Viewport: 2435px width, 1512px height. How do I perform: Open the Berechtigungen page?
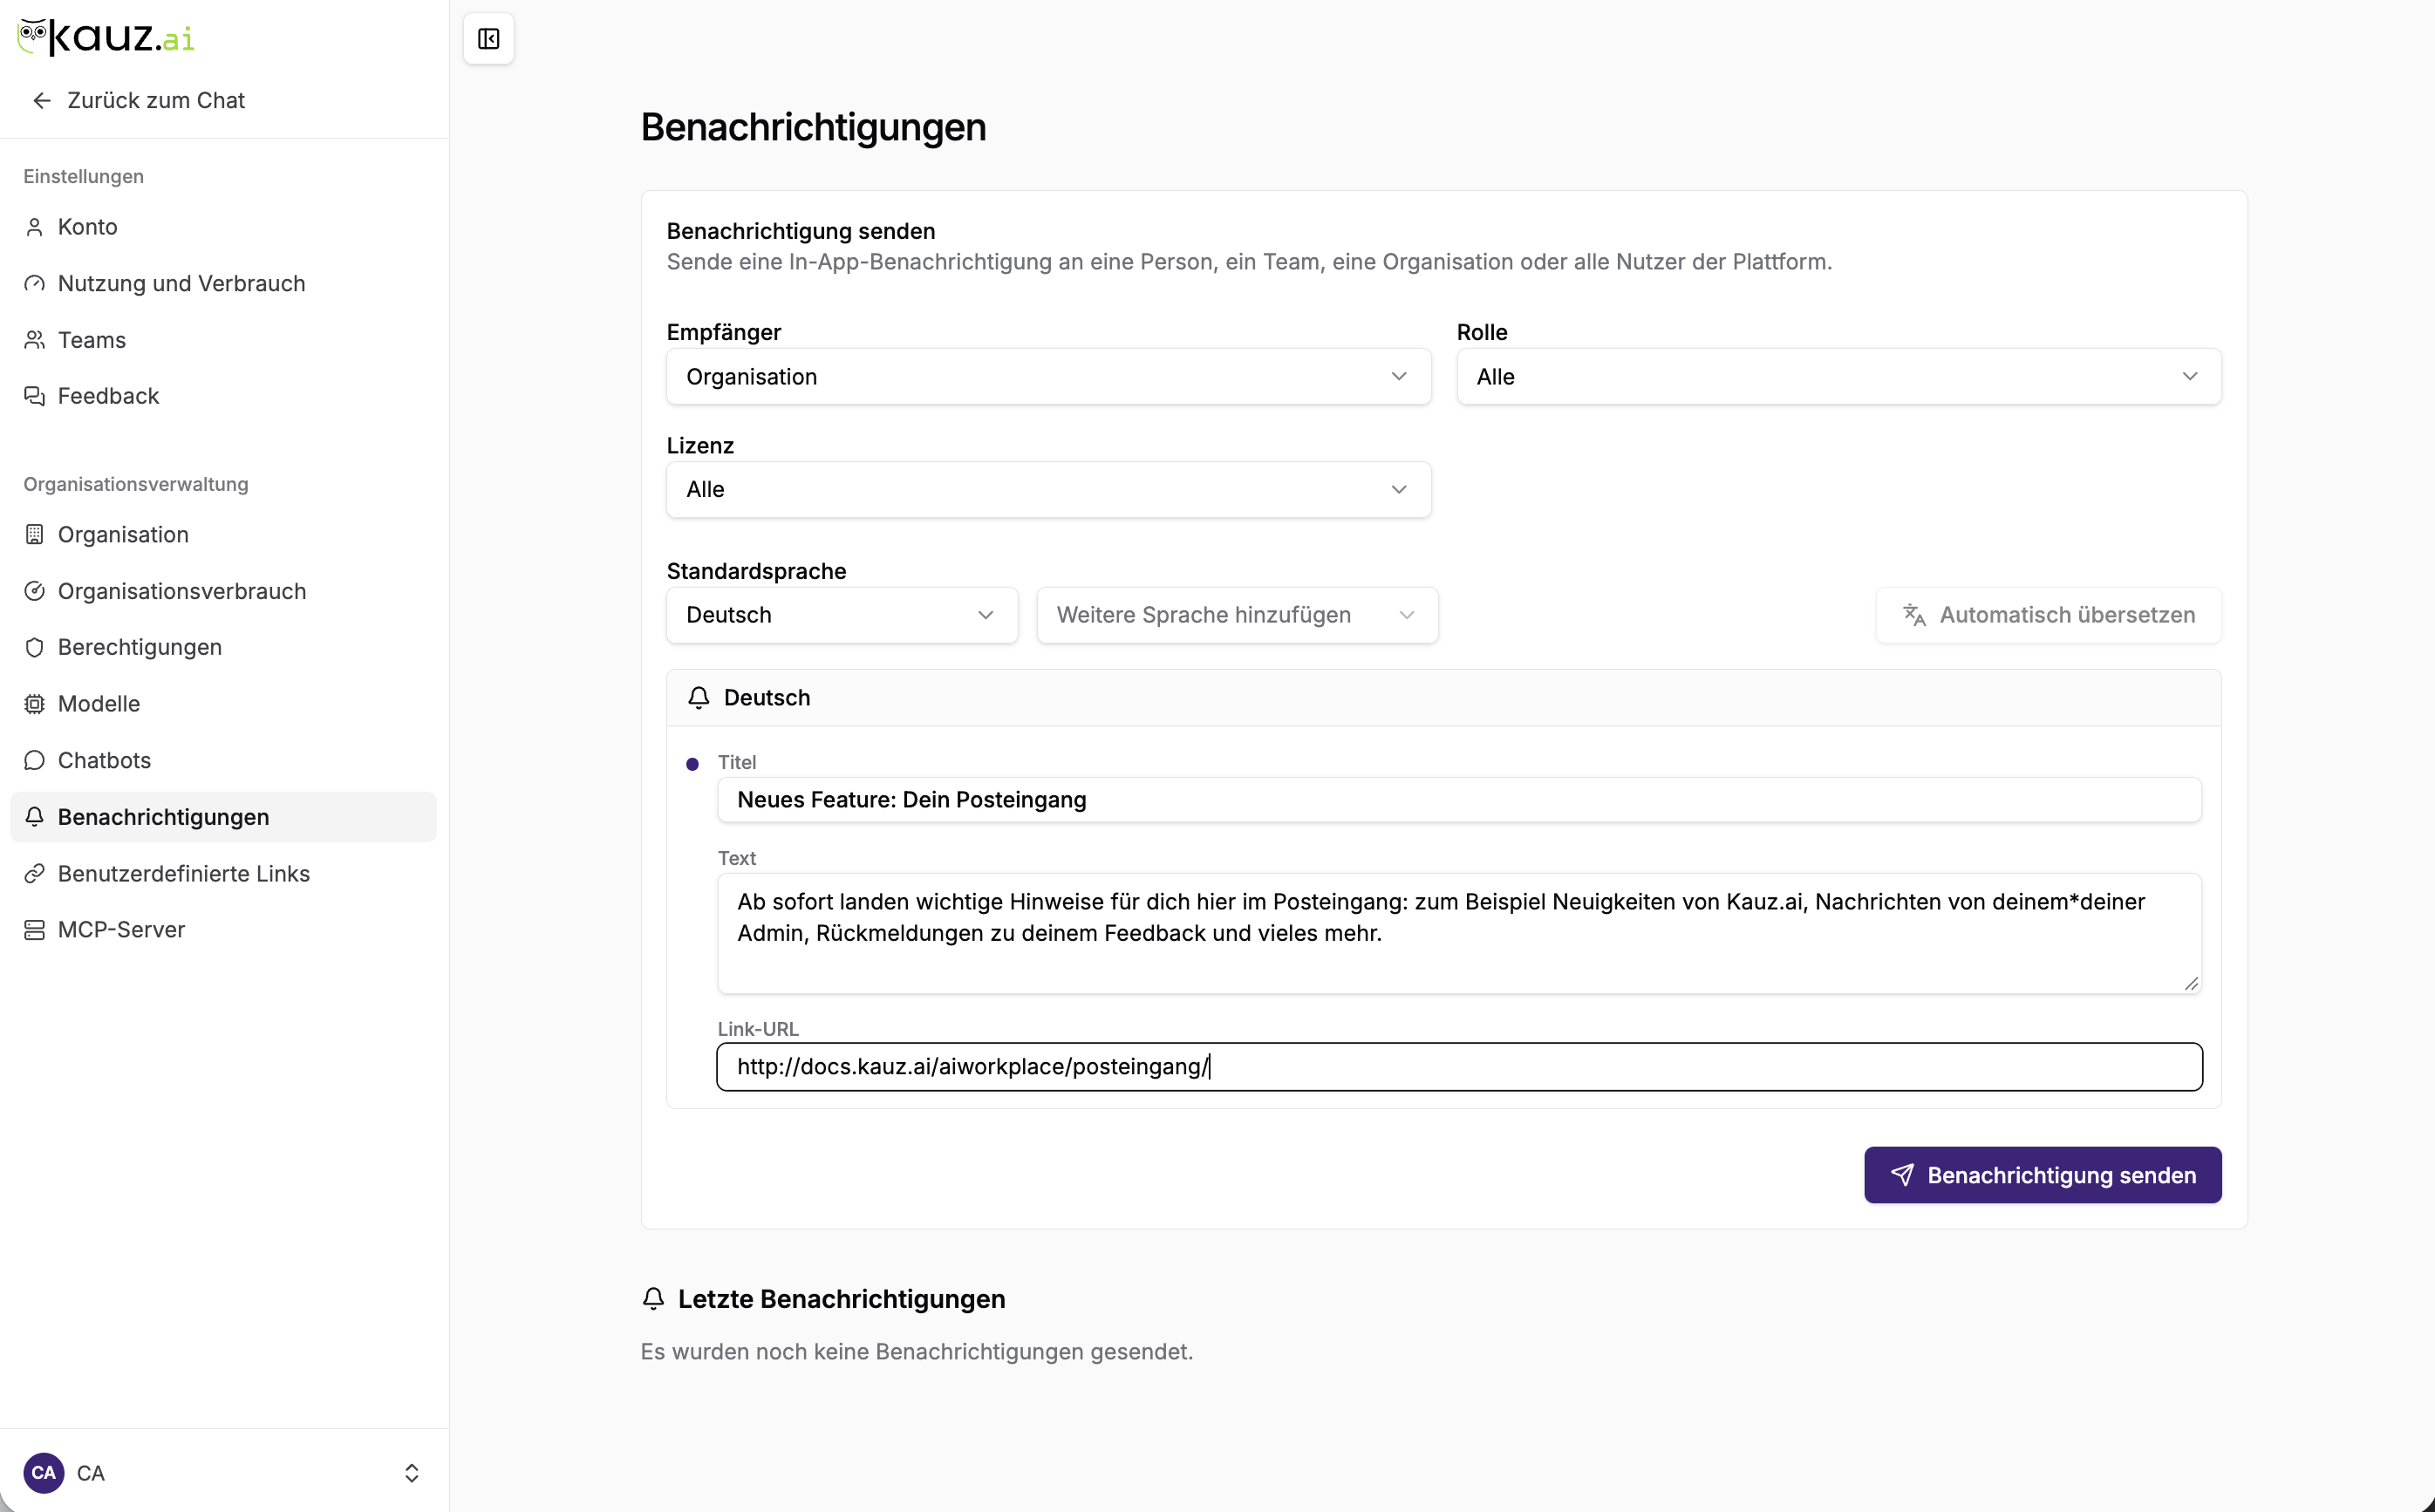click(223, 648)
